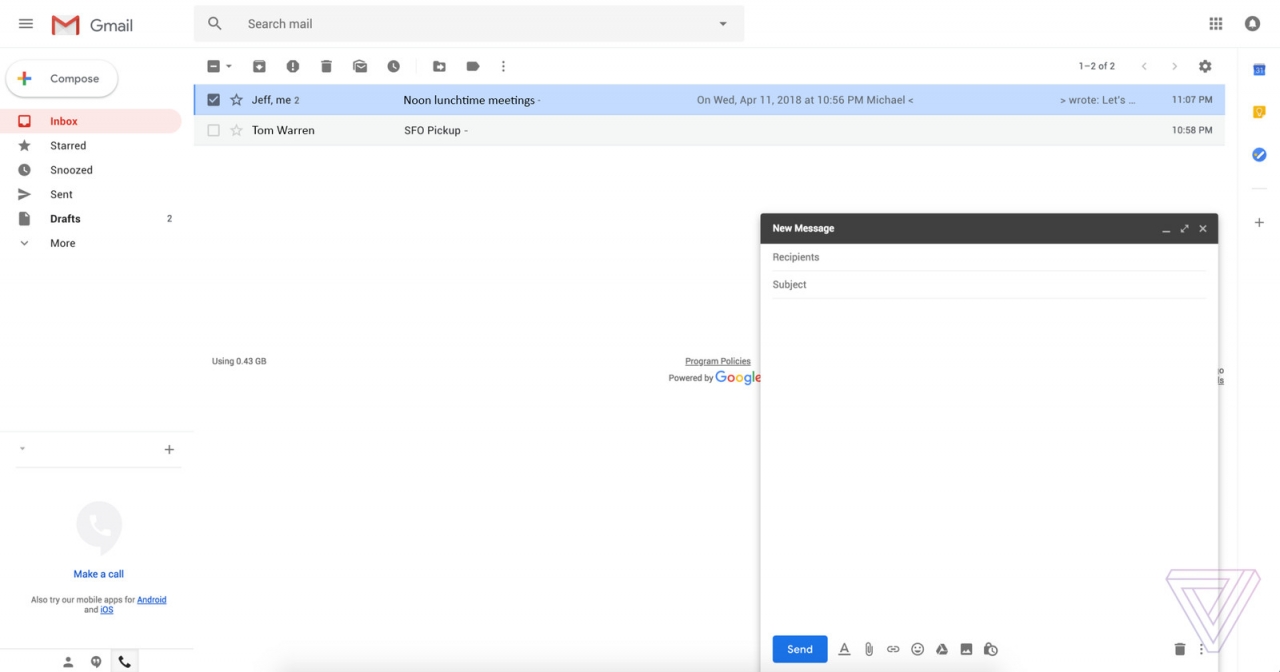
Task: Open the Drafts folder
Action: point(65,218)
